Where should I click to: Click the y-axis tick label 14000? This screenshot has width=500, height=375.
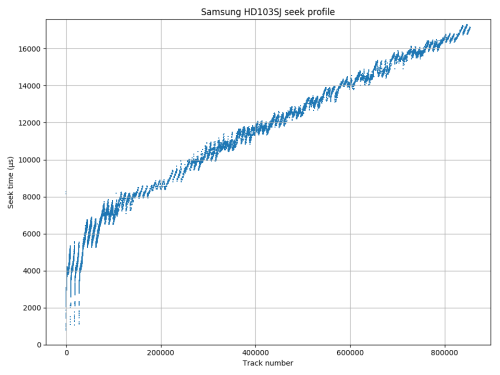point(29,86)
